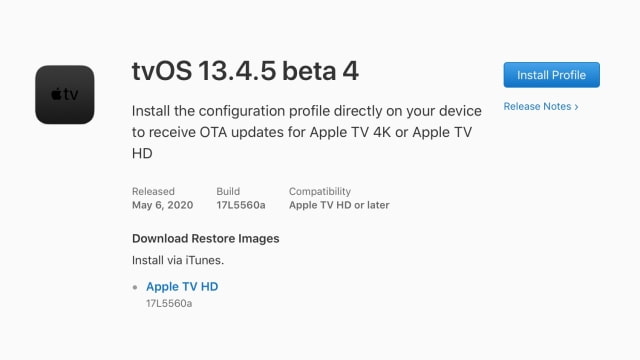640x360 pixels.
Task: Click the Compatibility value Apple TV HD or later
Action: 339,205
